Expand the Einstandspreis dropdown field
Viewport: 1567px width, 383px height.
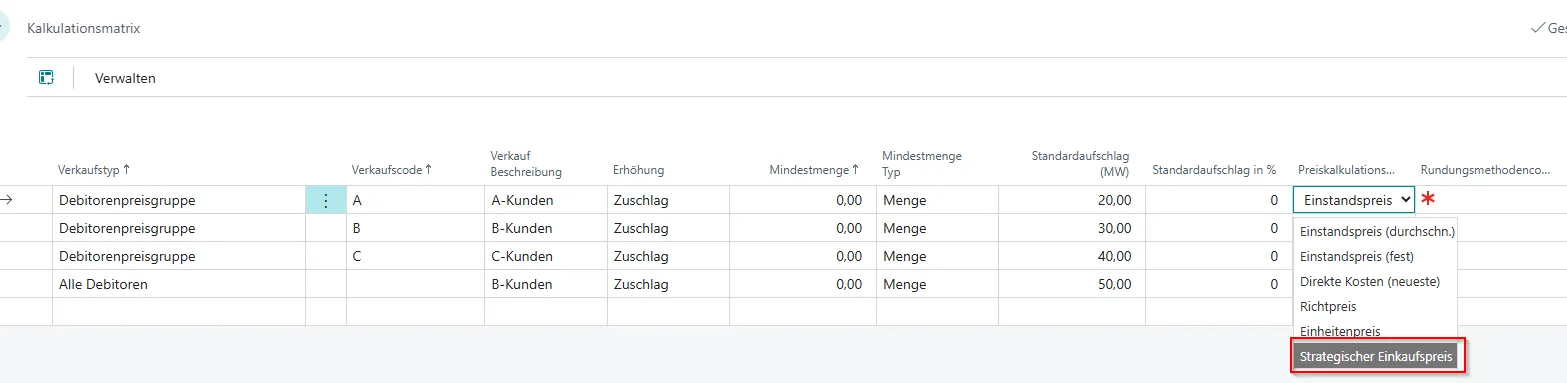(1355, 200)
